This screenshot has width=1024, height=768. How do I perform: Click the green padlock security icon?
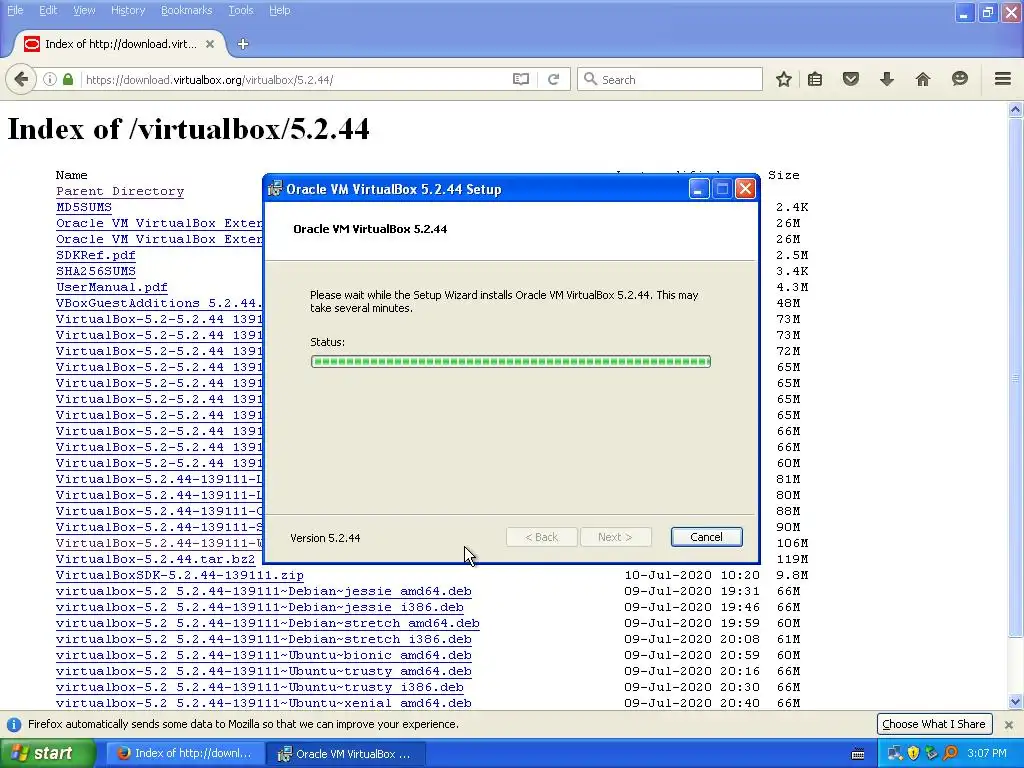pyautogui.click(x=68, y=80)
